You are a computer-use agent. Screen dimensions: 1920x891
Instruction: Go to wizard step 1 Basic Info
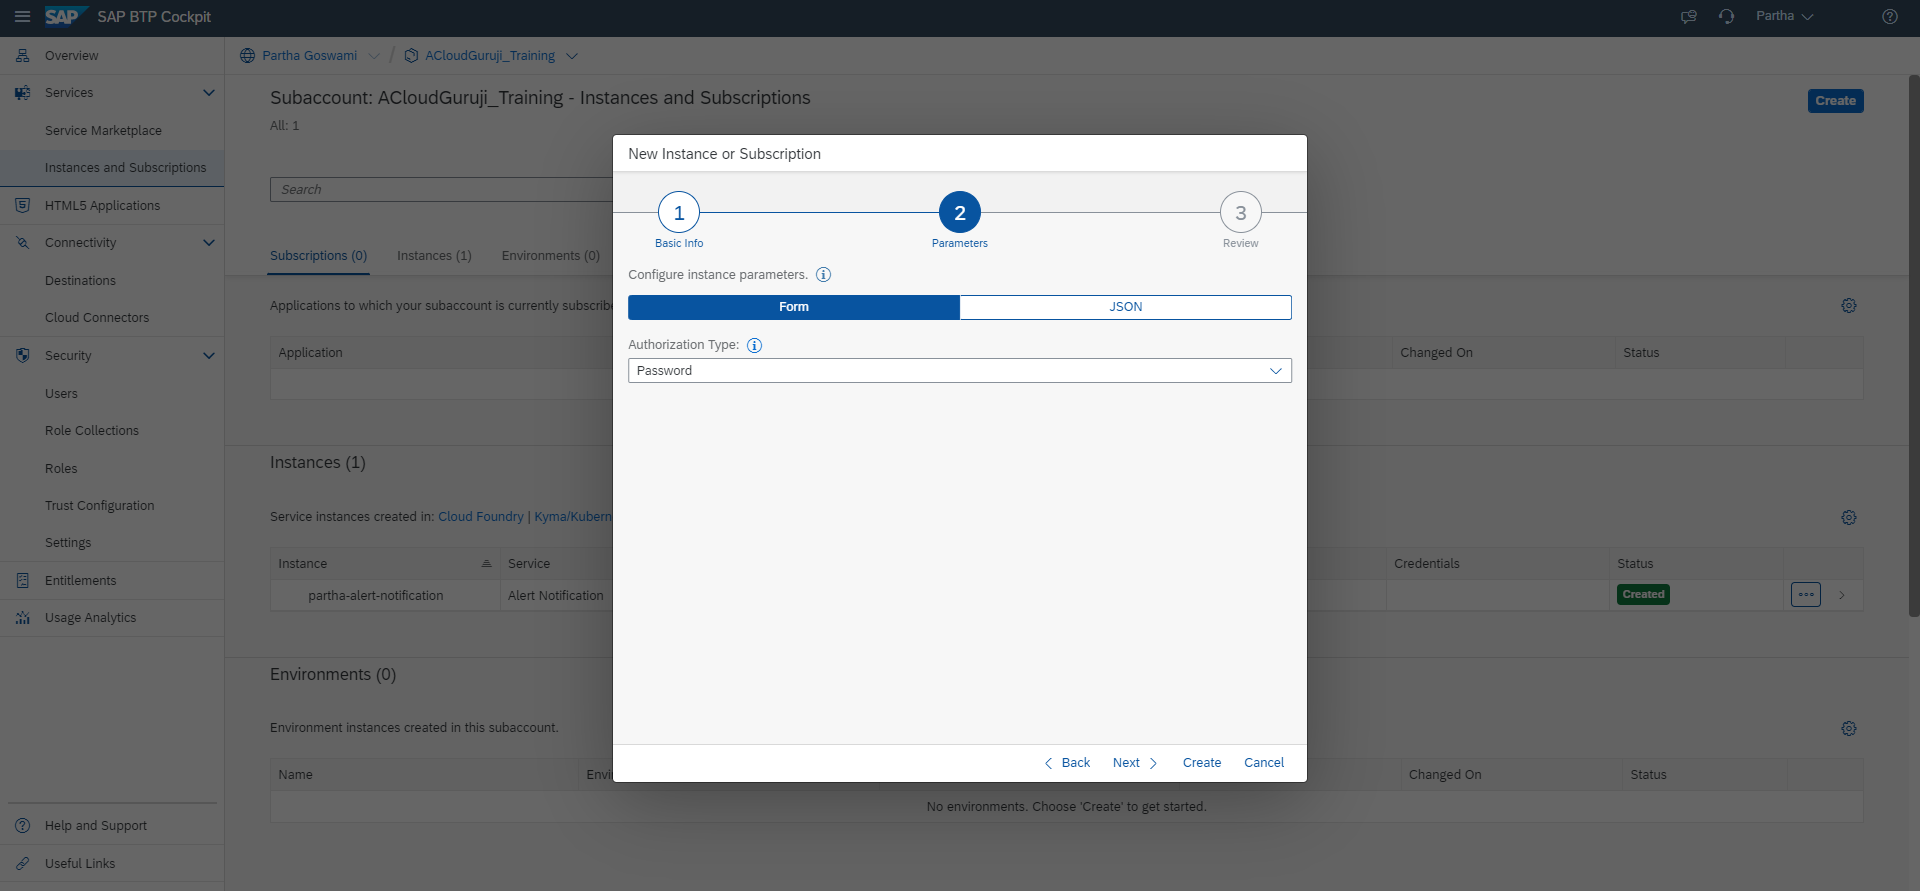click(679, 213)
